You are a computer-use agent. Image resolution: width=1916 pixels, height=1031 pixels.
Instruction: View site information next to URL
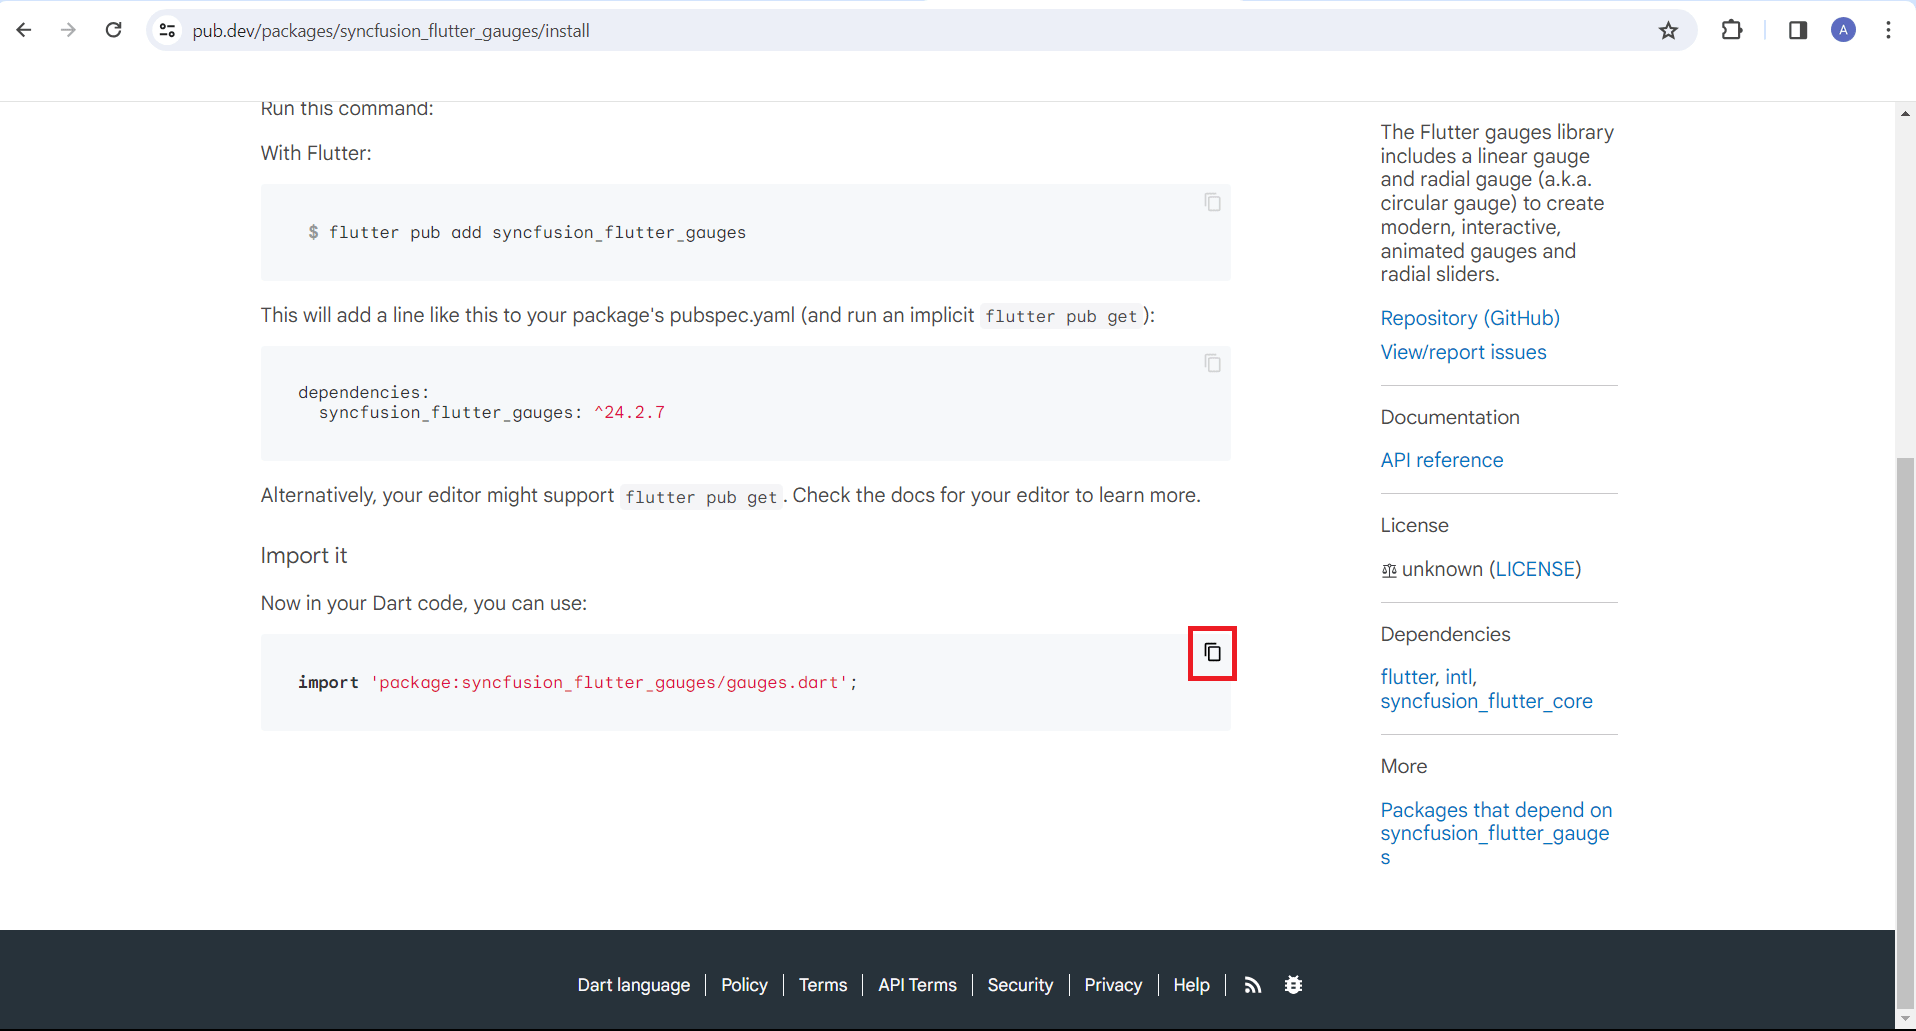coord(168,31)
